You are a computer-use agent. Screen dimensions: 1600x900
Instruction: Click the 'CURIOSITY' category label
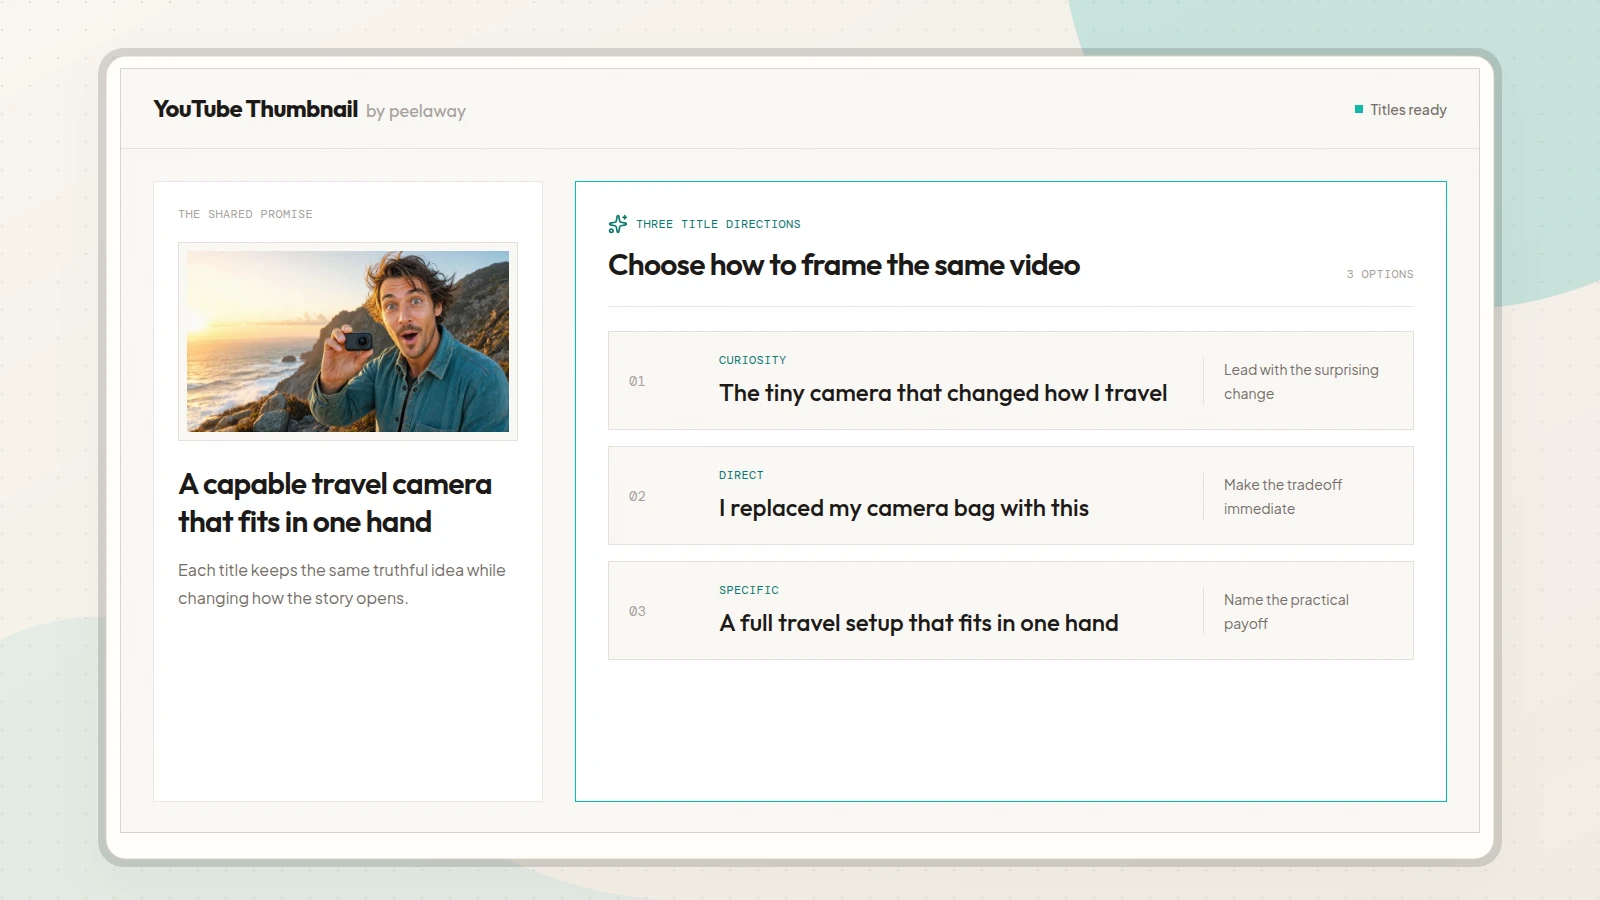(752, 360)
